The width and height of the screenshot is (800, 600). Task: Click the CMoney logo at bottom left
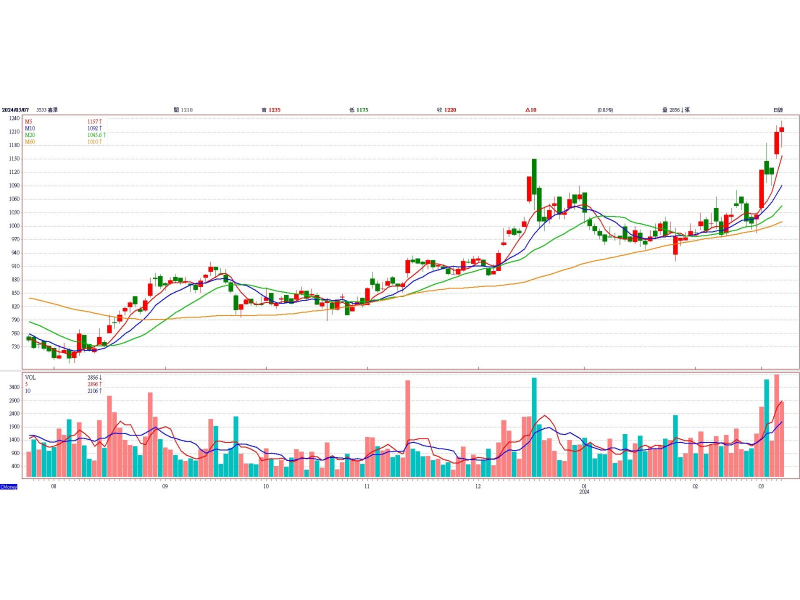tap(8, 486)
